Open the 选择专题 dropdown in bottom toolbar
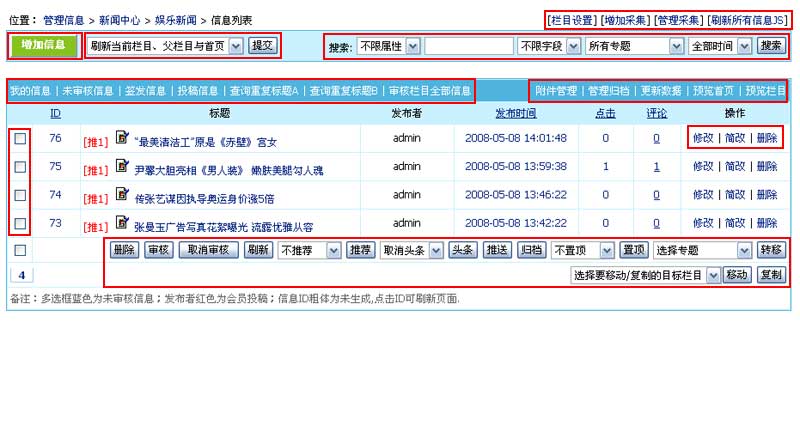 (x=702, y=250)
